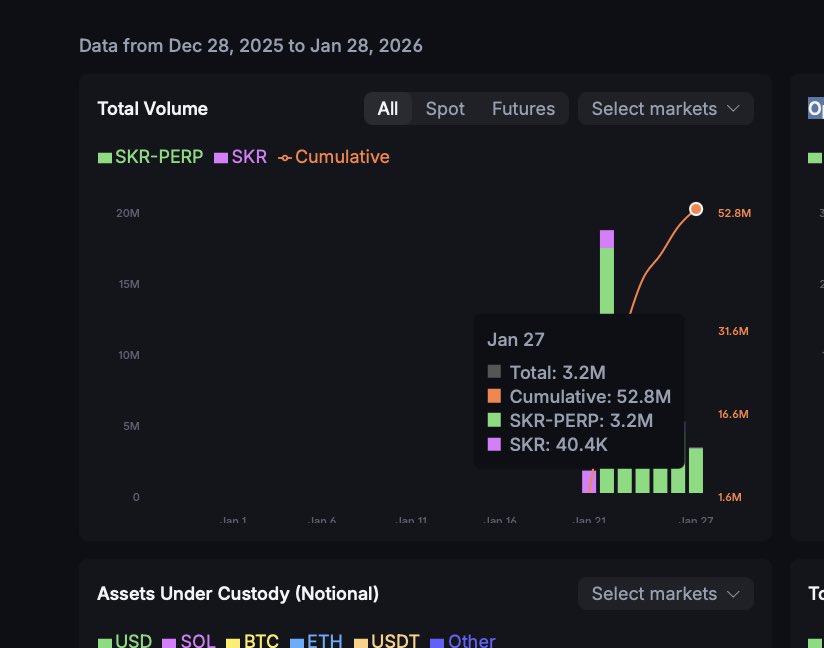Toggle the Cumulative line in the legend

pyautogui.click(x=334, y=157)
